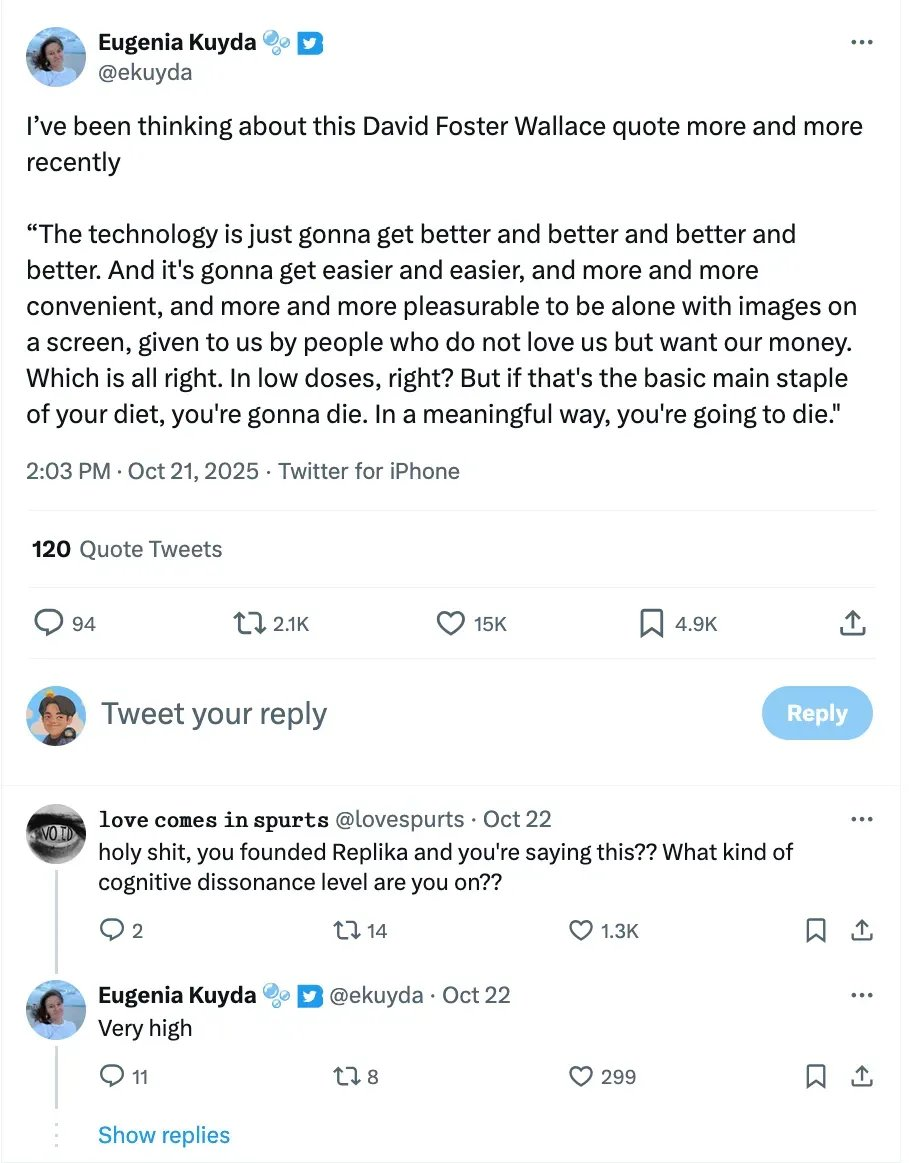Like the "Very high" reply
Screen dimensions: 909x1163
(581, 1077)
